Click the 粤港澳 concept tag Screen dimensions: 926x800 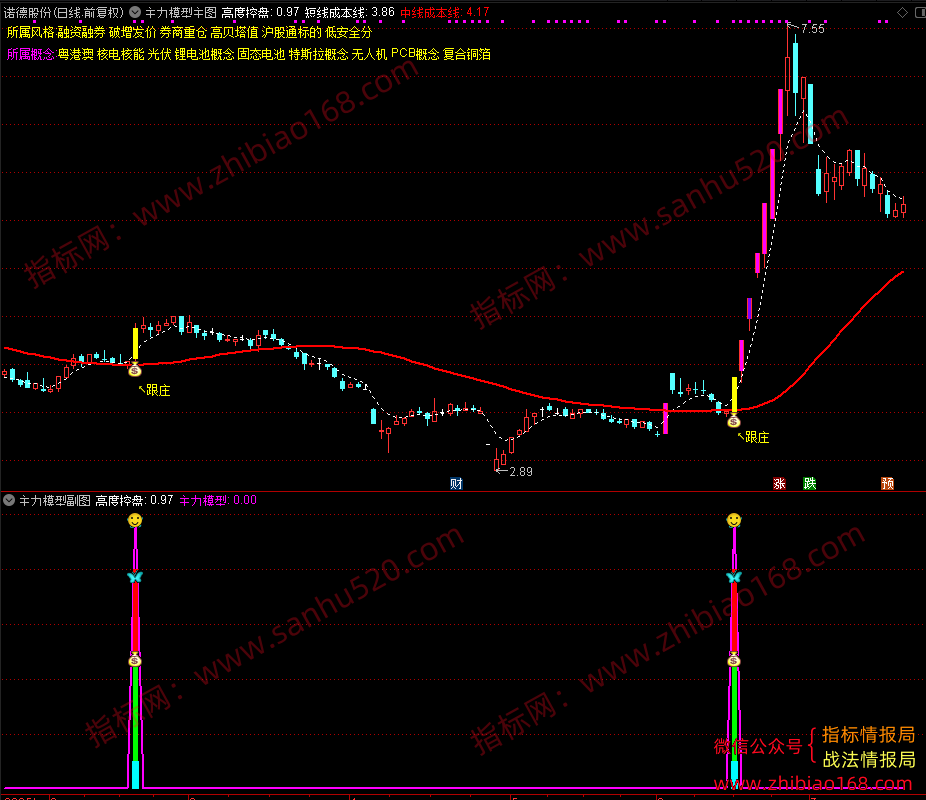(76, 54)
